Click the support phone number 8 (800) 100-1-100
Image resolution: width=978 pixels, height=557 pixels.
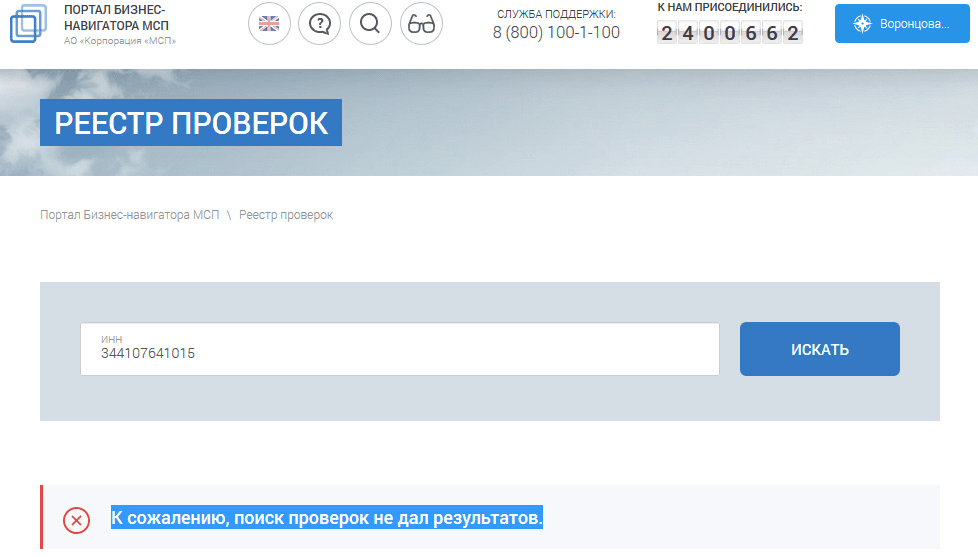(x=556, y=33)
